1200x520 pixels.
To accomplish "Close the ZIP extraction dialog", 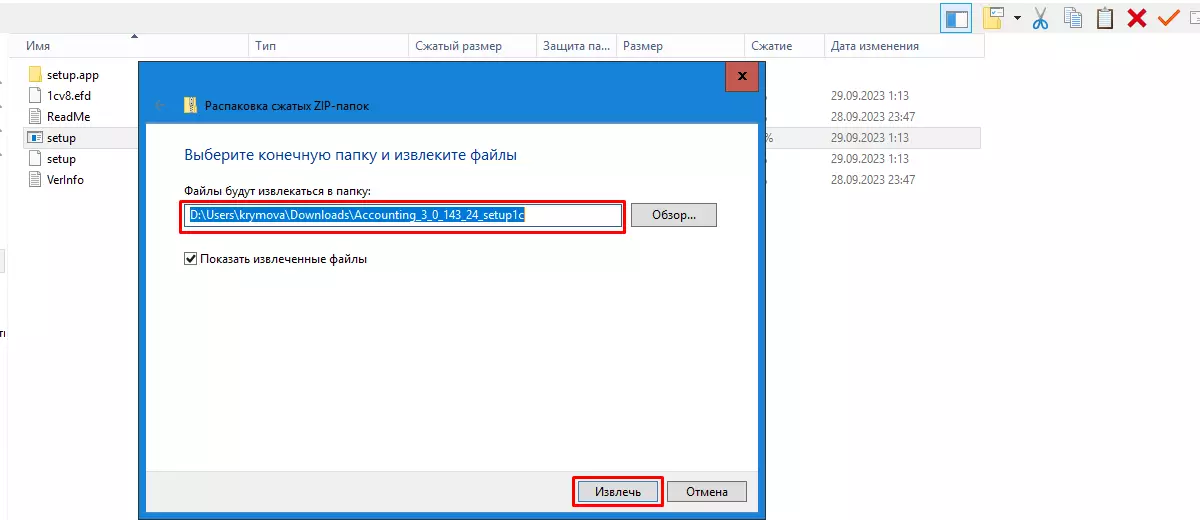I will tap(741, 76).
